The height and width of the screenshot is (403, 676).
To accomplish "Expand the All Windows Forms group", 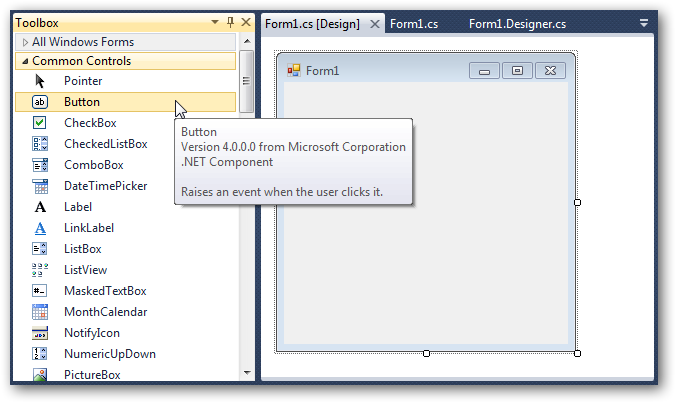I will (26, 42).
